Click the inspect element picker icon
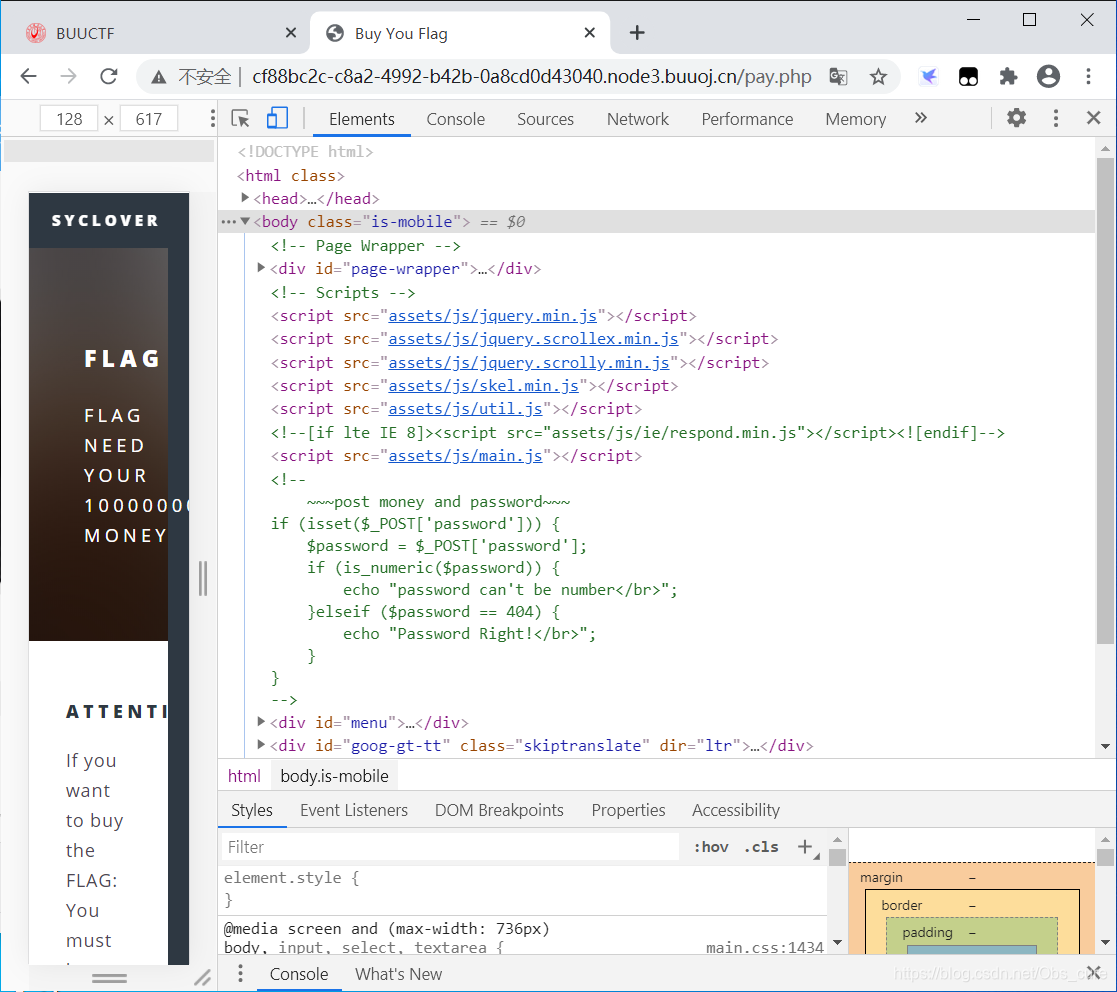Image resolution: width=1117 pixels, height=992 pixels. point(240,118)
